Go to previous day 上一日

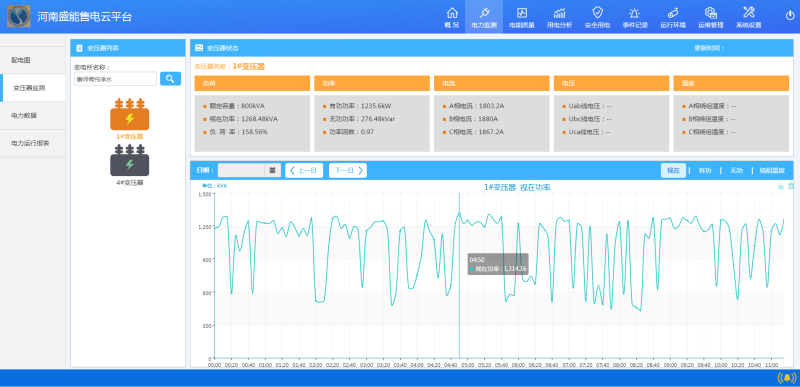click(x=304, y=170)
